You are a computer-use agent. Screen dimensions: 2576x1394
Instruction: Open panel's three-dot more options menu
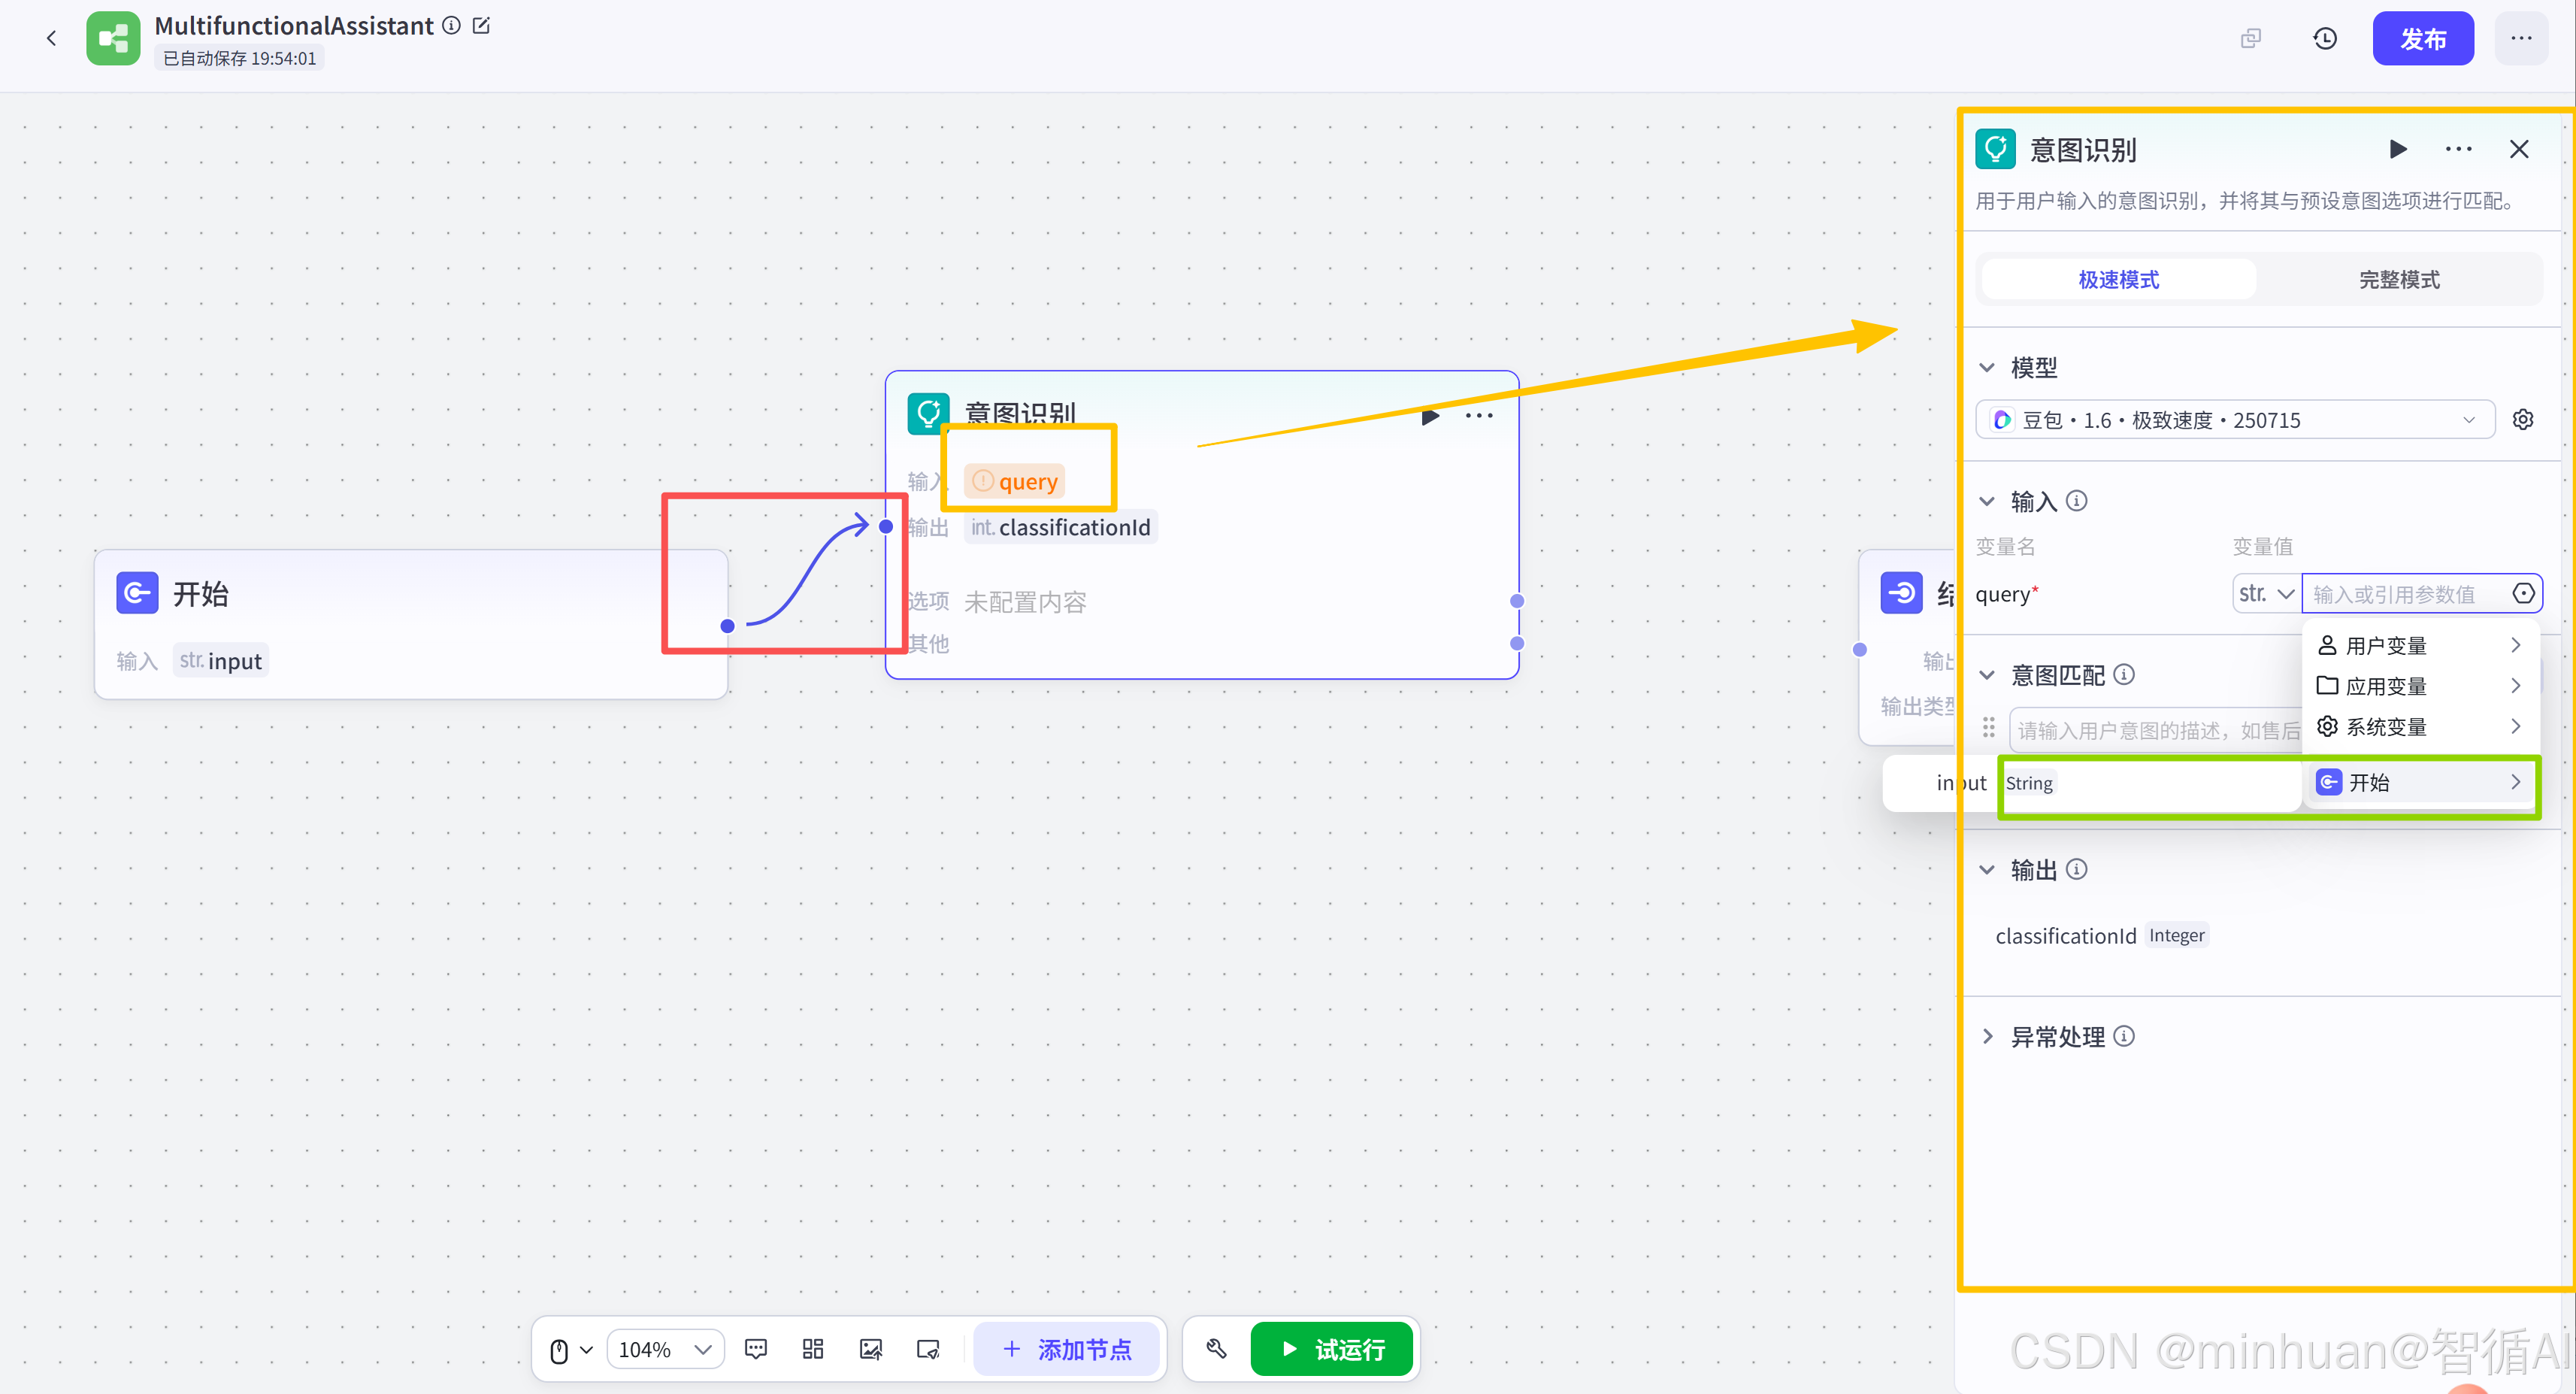point(2458,150)
